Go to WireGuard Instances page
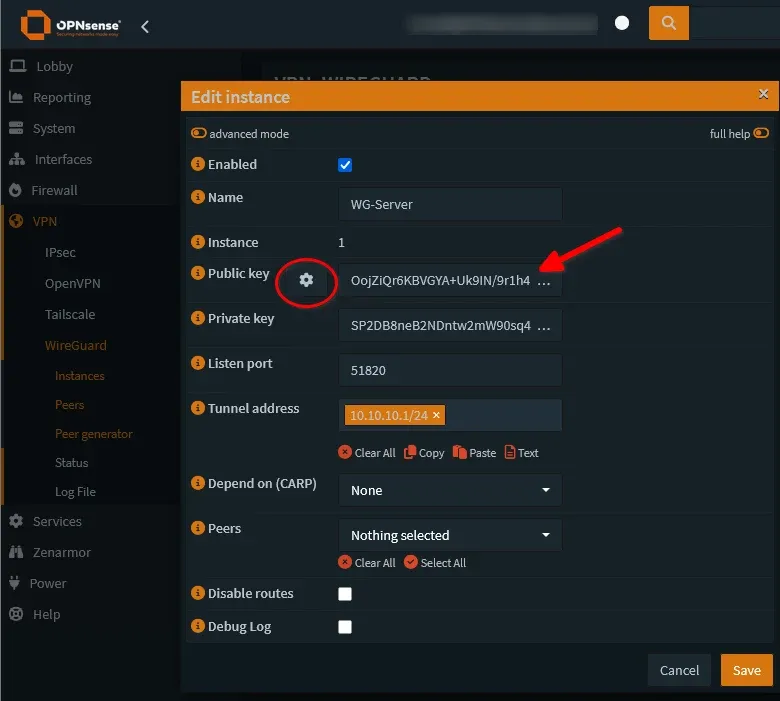This screenshot has height=701, width=780. [x=80, y=376]
